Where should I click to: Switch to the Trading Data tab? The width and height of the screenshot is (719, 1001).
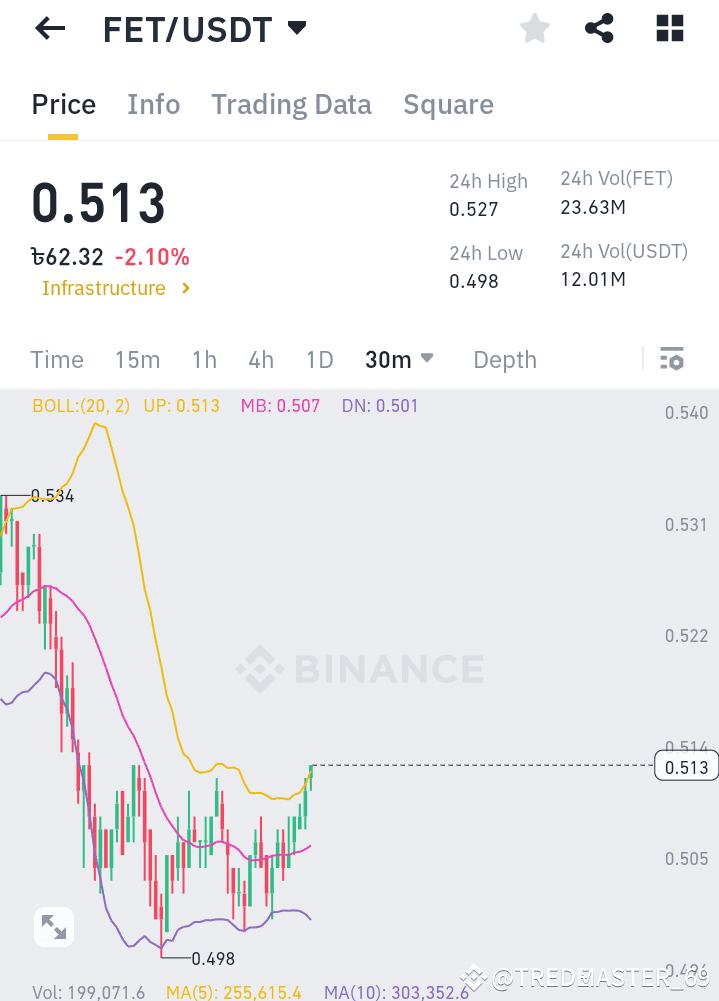[291, 104]
